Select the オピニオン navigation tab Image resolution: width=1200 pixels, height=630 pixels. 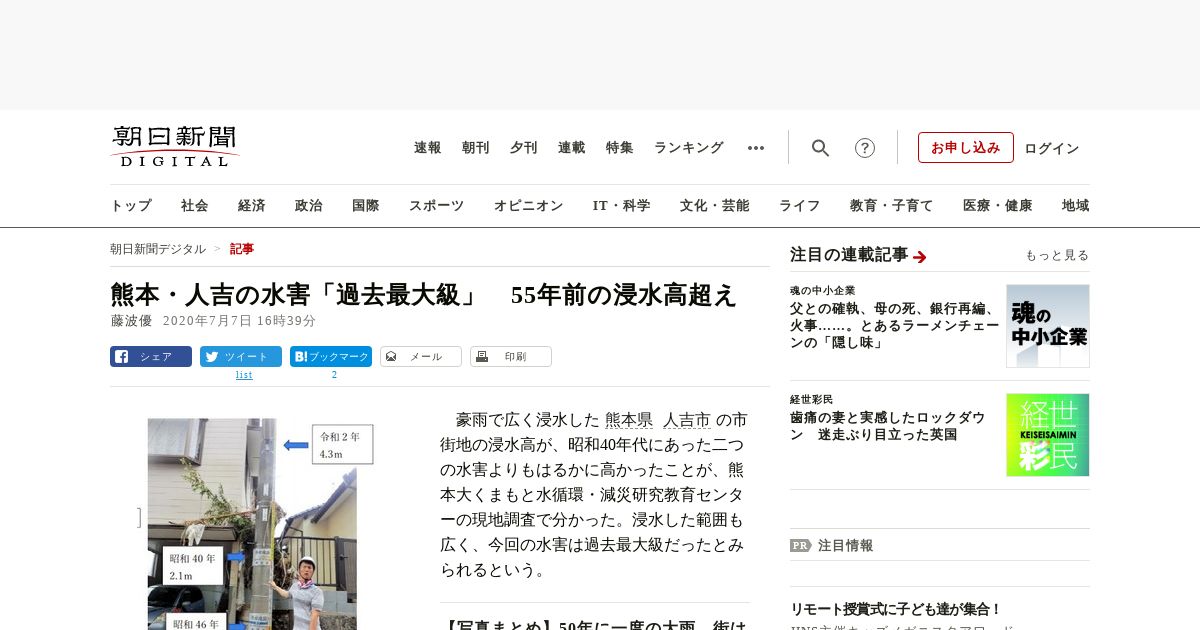[528, 206]
